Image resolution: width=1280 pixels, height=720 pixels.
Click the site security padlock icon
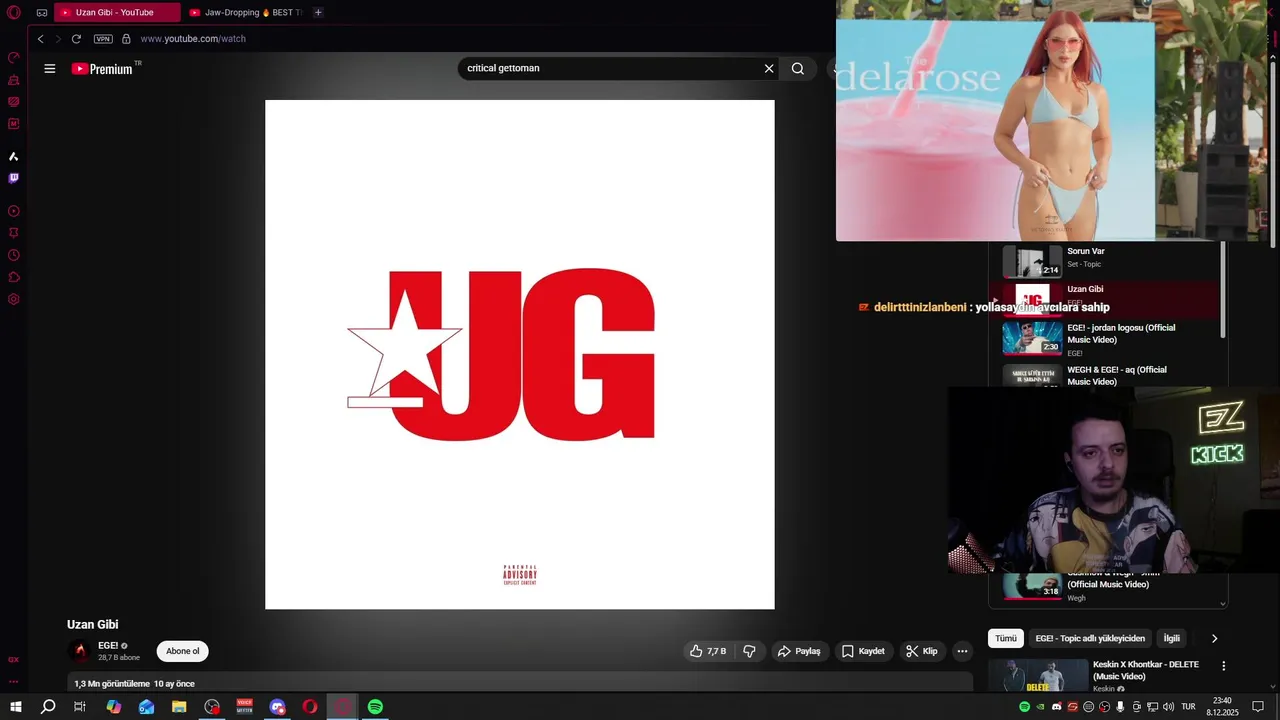(x=126, y=39)
